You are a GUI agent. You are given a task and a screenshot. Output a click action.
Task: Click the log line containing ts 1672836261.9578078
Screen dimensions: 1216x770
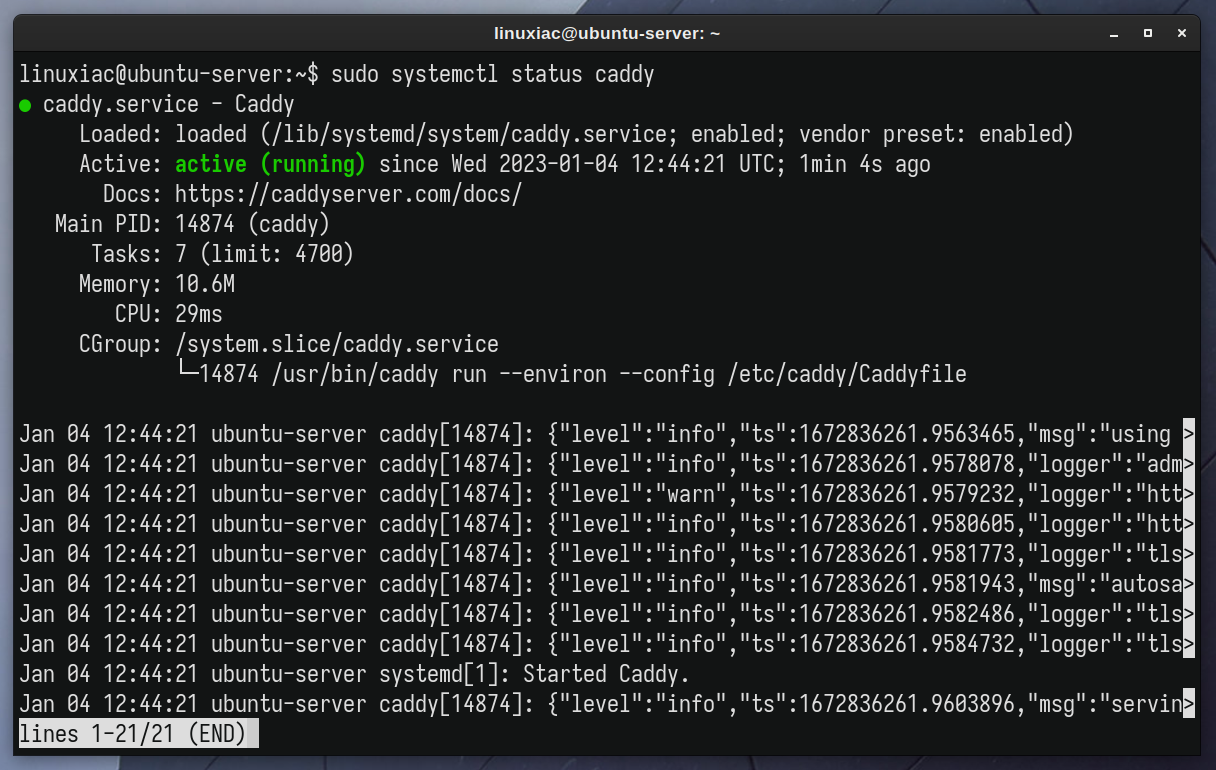pos(606,464)
